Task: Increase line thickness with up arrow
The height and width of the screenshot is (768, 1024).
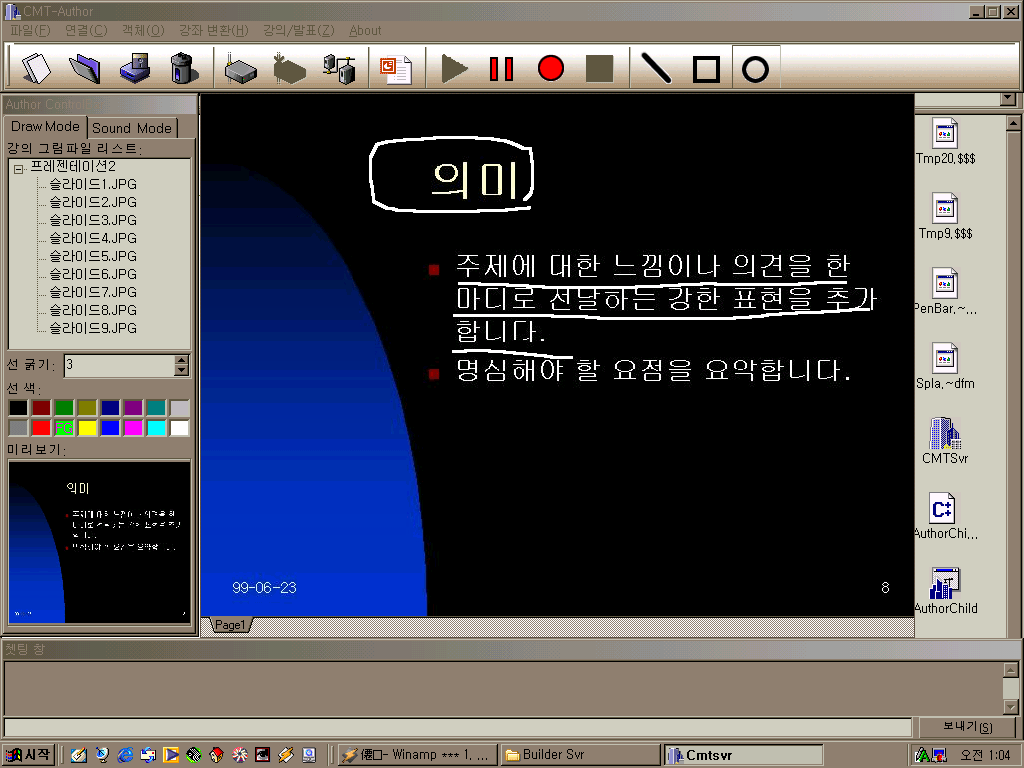Action: pos(181,360)
